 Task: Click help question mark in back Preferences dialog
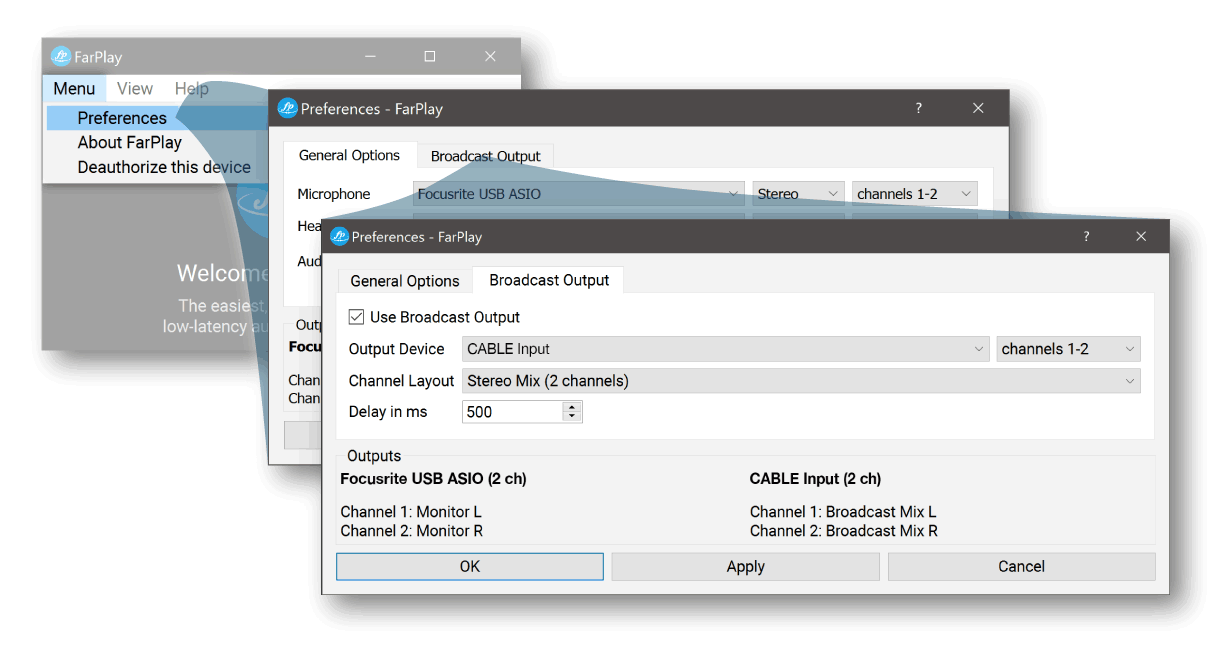pos(919,109)
